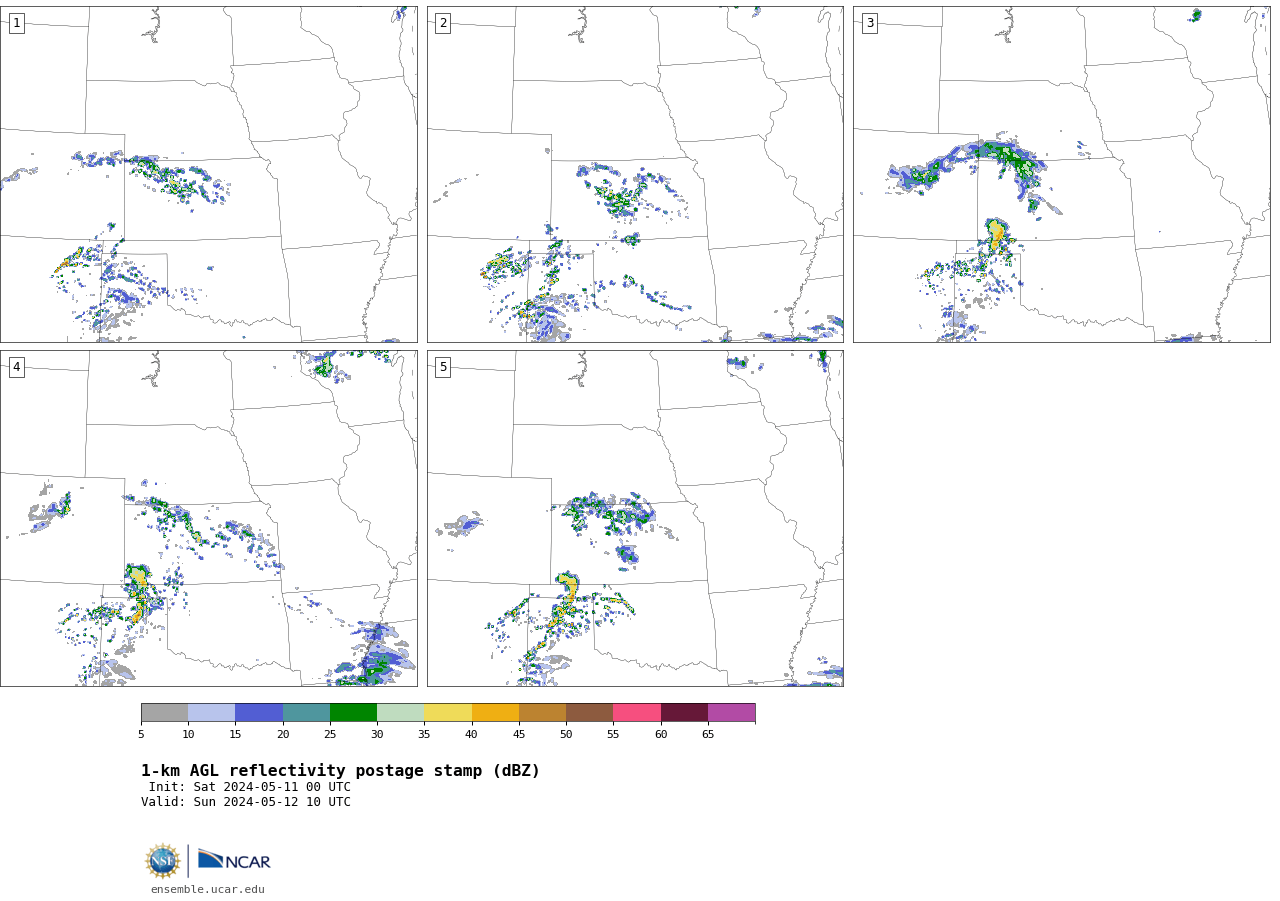Click the pink 55-60 dBZ swatch
1280x901 pixels.
point(637,713)
